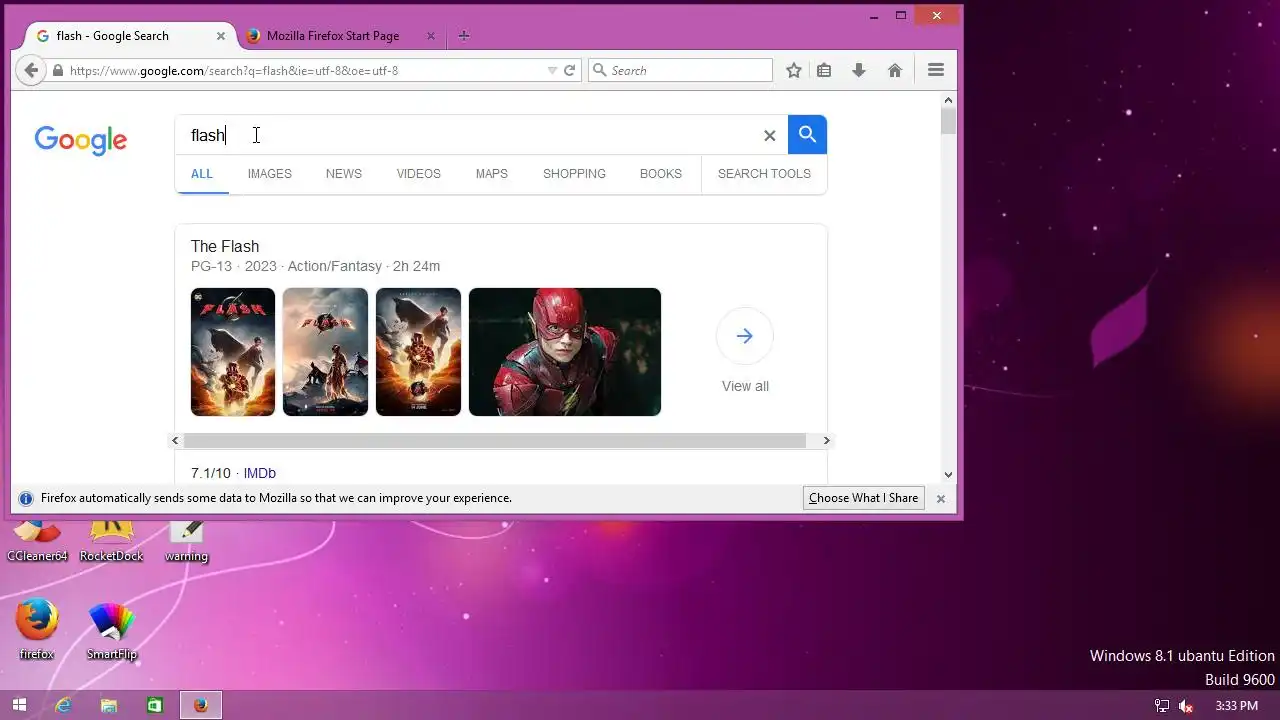This screenshot has height=720, width=1280.
Task: Click the muted volume tray icon
Action: coord(1186,706)
